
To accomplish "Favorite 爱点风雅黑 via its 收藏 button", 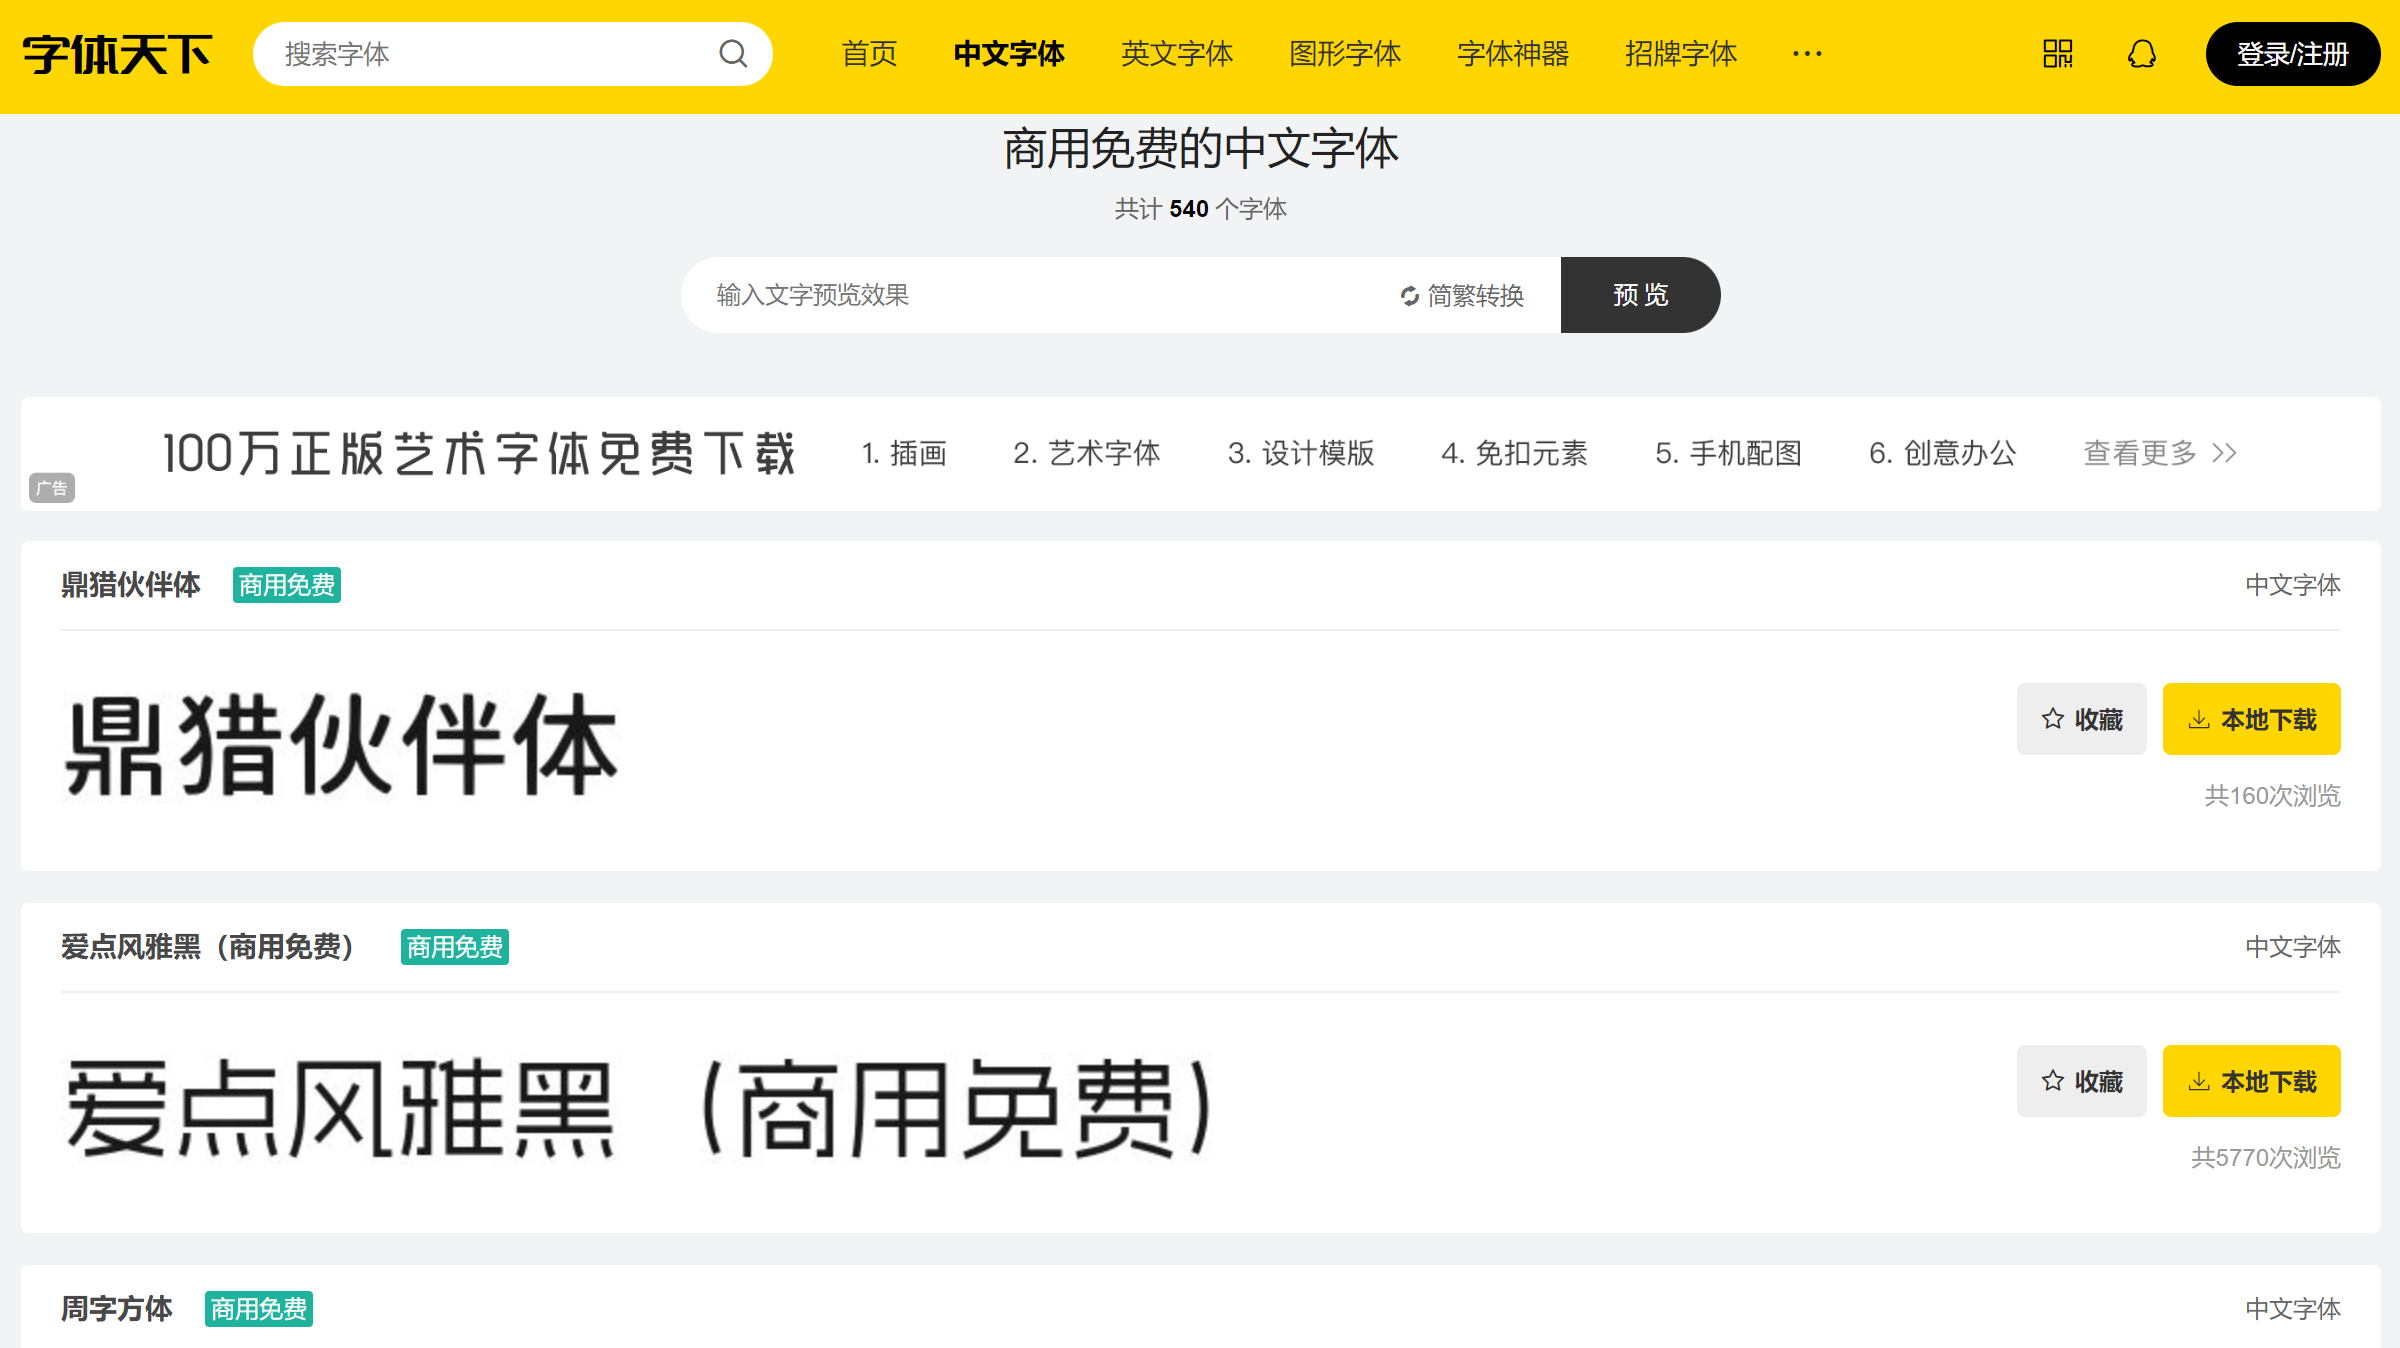I will [2081, 1081].
